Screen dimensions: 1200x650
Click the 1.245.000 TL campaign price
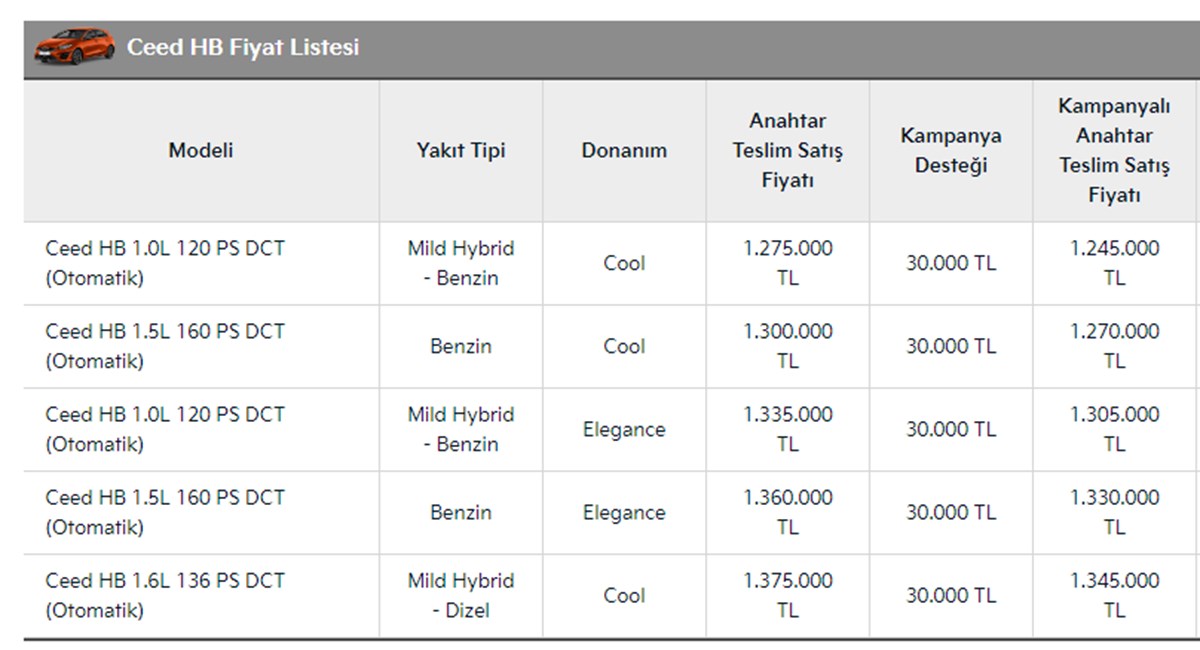tap(1114, 263)
